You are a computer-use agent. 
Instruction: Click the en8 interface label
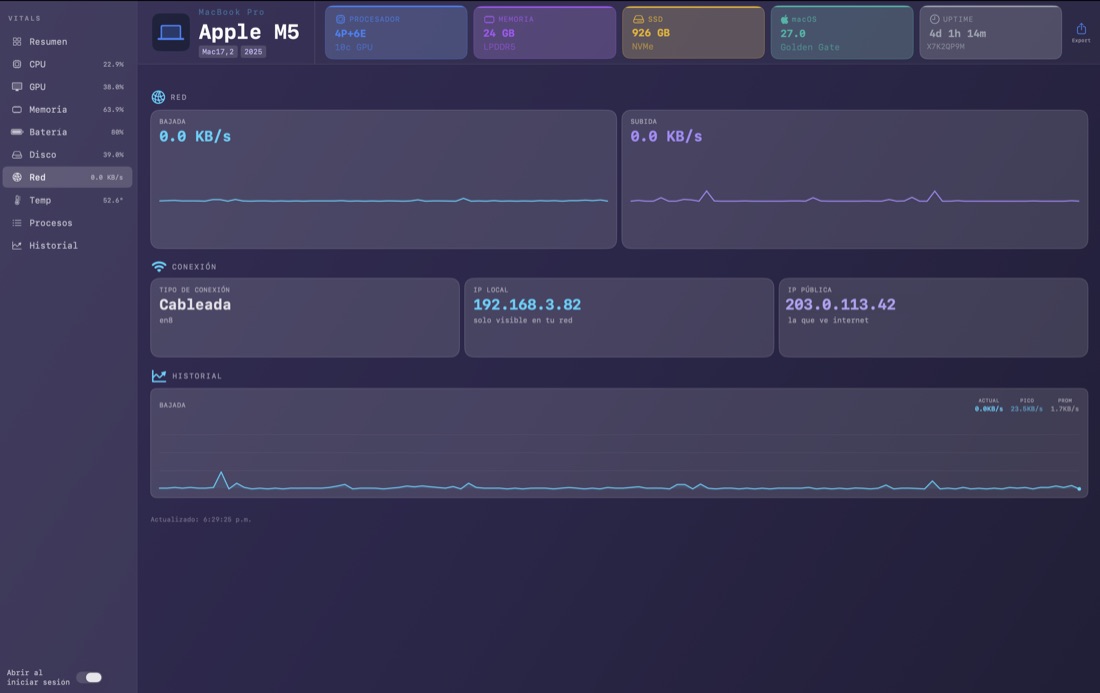coord(166,321)
